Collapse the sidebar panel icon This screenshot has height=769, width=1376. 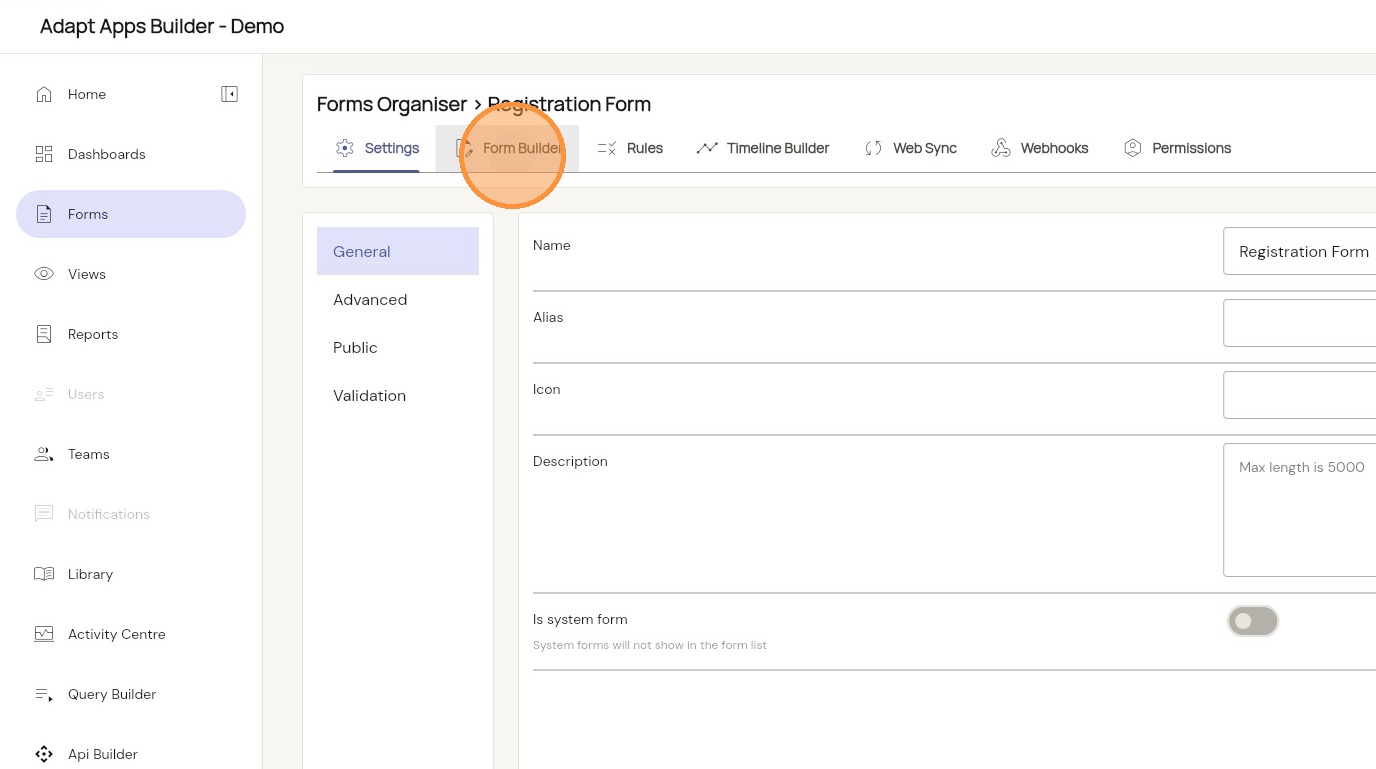229,94
